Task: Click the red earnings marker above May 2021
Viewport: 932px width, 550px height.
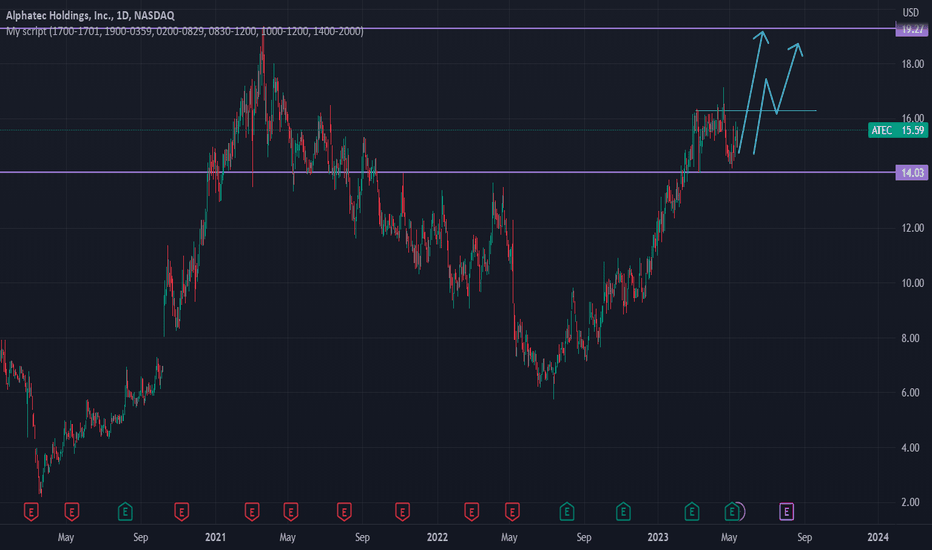Action: (x=290, y=511)
